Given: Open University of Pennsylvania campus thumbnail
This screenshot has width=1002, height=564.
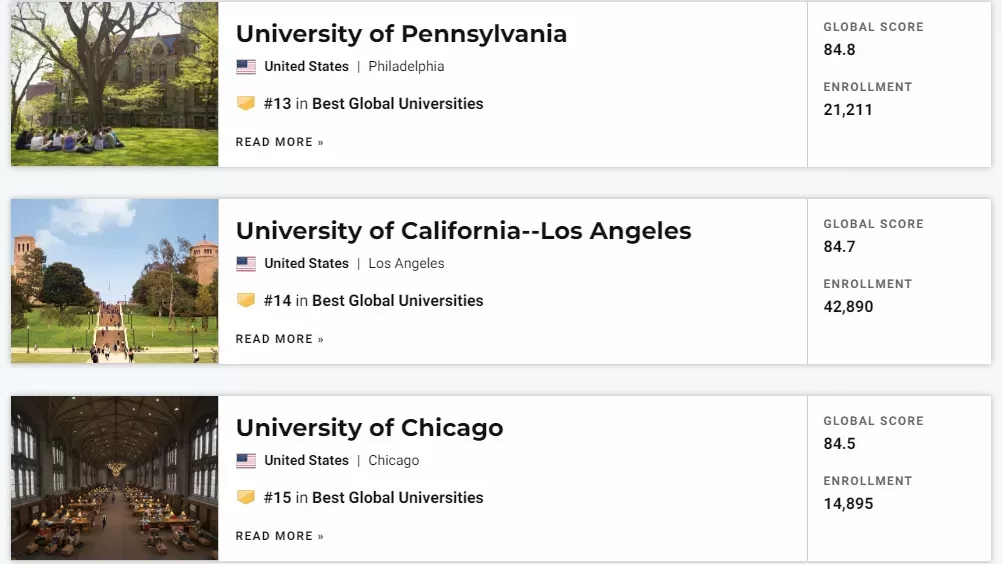Looking at the screenshot, I should pos(114,84).
